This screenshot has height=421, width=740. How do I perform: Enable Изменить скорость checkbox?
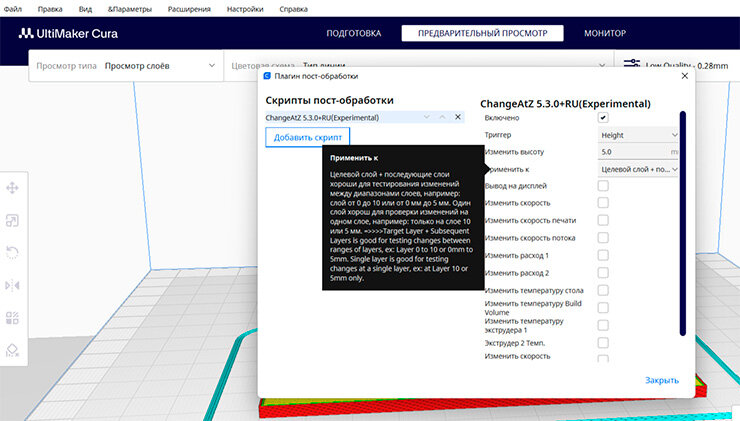[603, 202]
